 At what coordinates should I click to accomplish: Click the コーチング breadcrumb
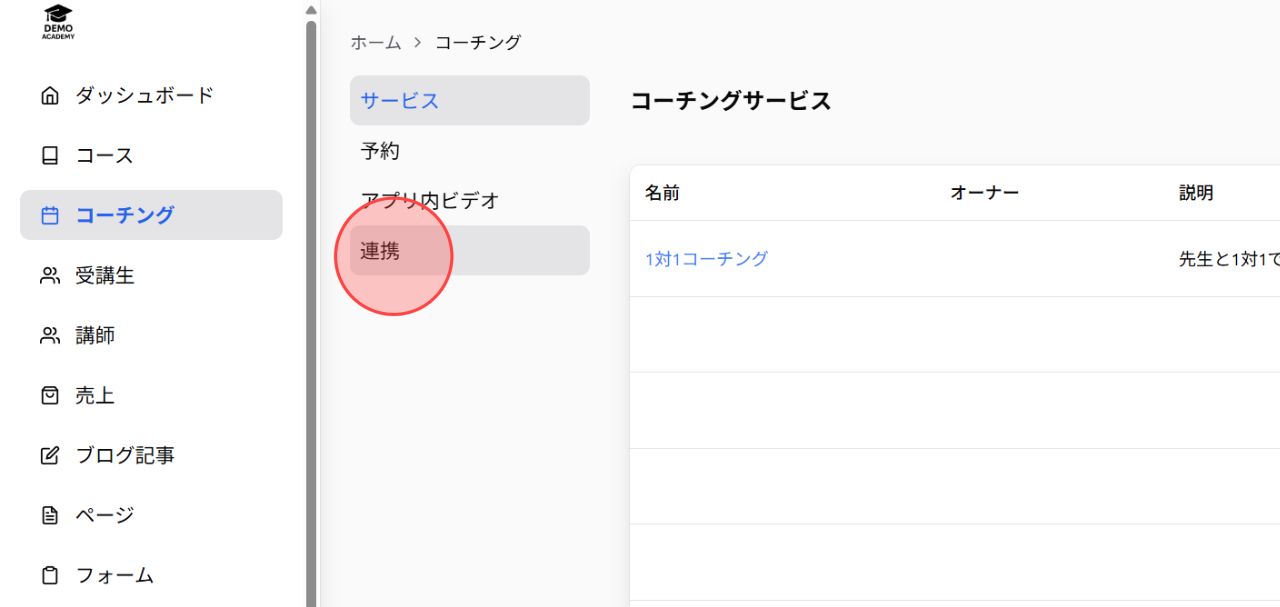(478, 42)
